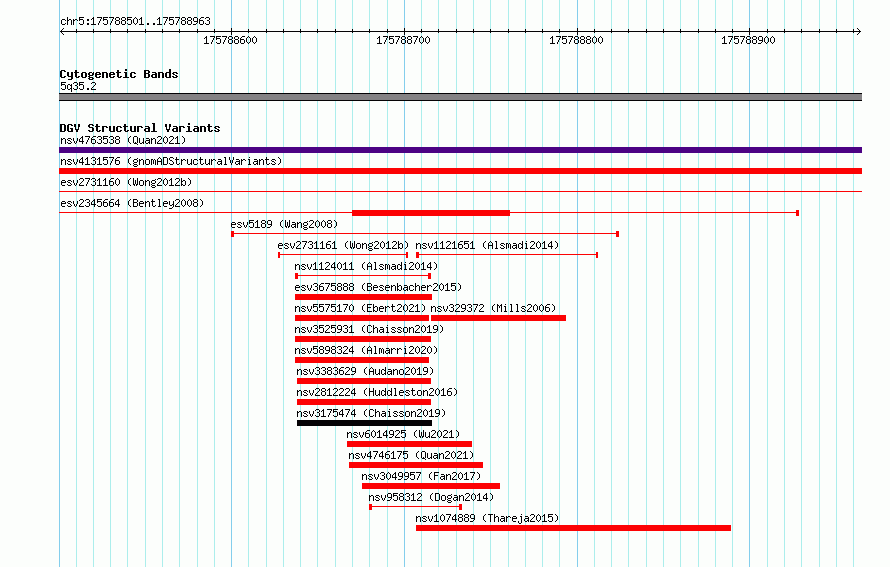Click ruler position 175788700

click(404, 40)
